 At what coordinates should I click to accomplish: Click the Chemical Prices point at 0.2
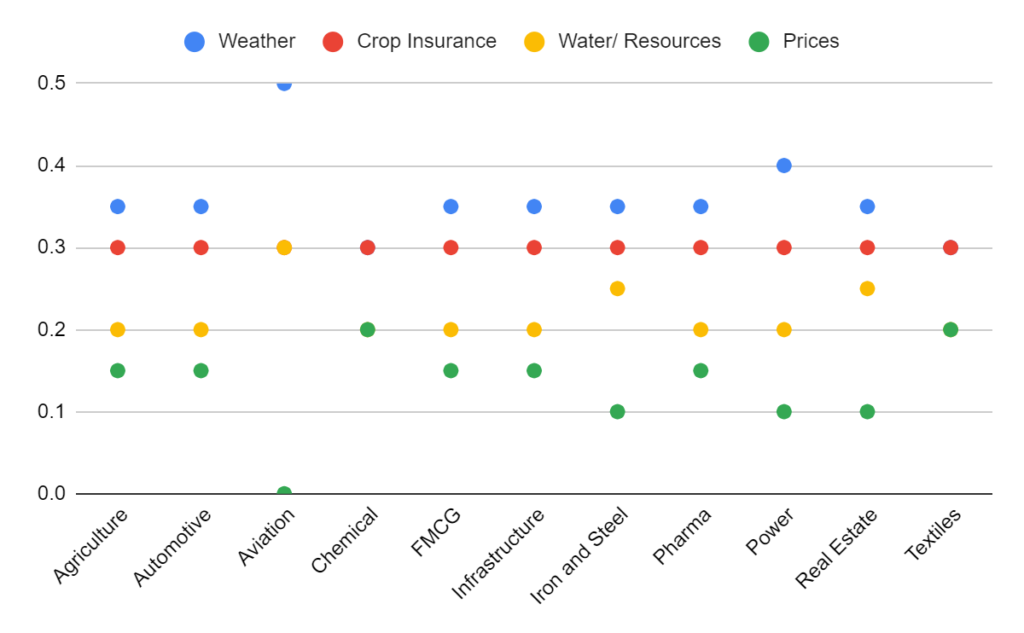pos(367,329)
